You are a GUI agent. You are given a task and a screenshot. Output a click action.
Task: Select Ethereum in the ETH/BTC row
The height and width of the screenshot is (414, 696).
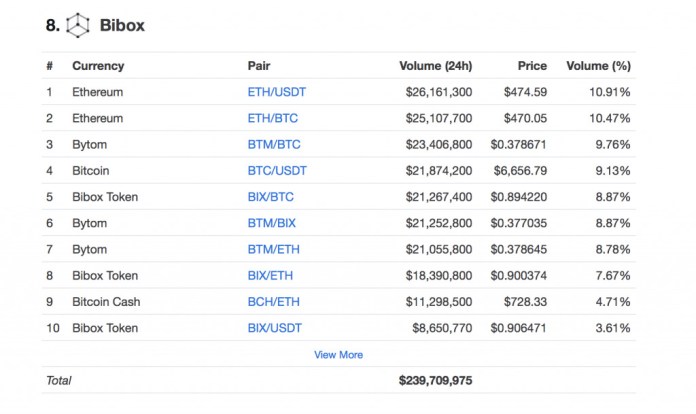(98, 118)
